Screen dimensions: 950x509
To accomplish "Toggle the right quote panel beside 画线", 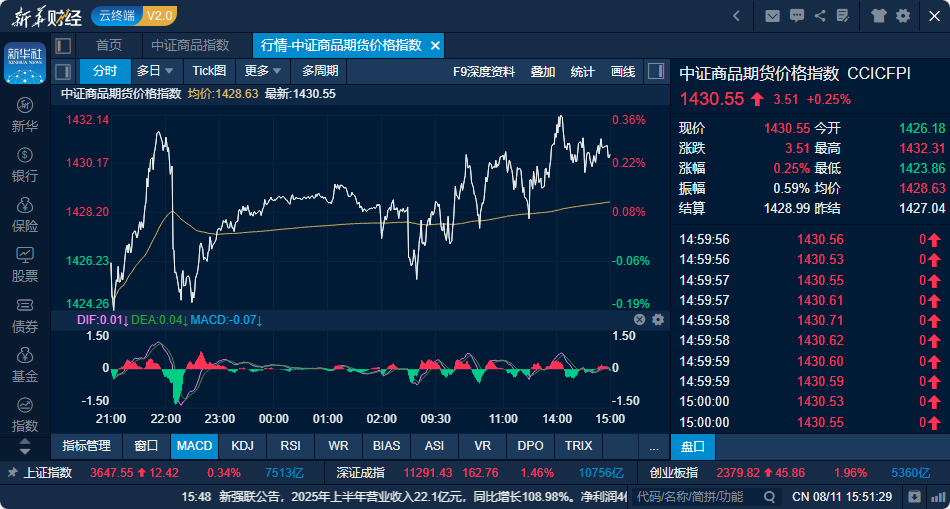I will pos(655,72).
